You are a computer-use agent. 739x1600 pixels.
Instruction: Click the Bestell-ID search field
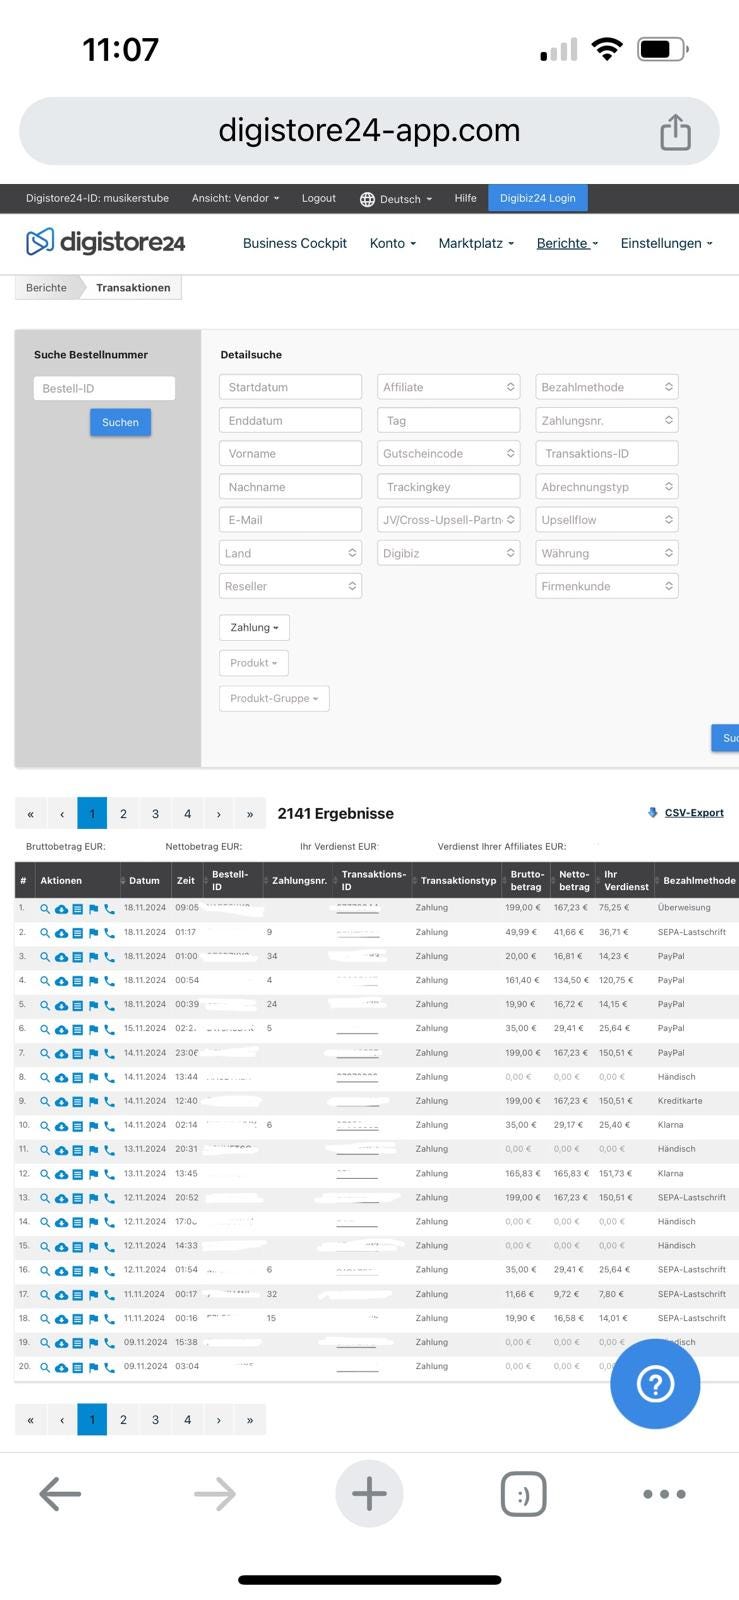click(104, 388)
